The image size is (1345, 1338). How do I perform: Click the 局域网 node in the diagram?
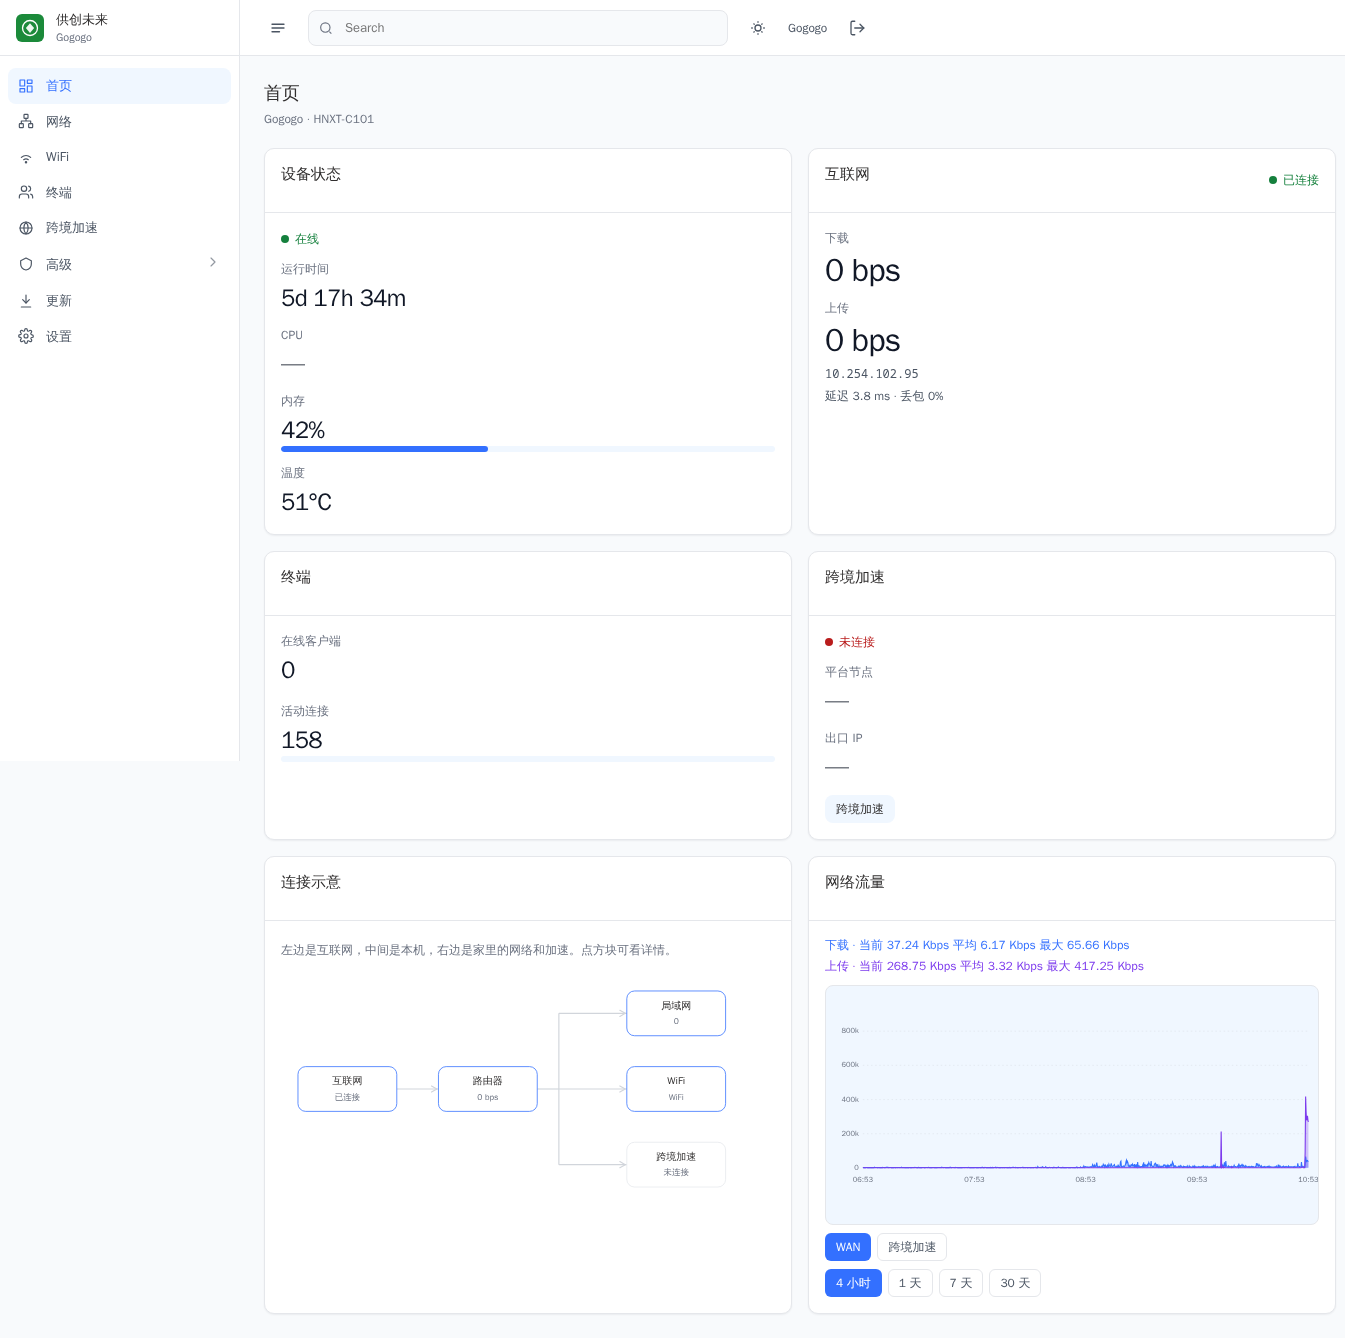tap(676, 1013)
